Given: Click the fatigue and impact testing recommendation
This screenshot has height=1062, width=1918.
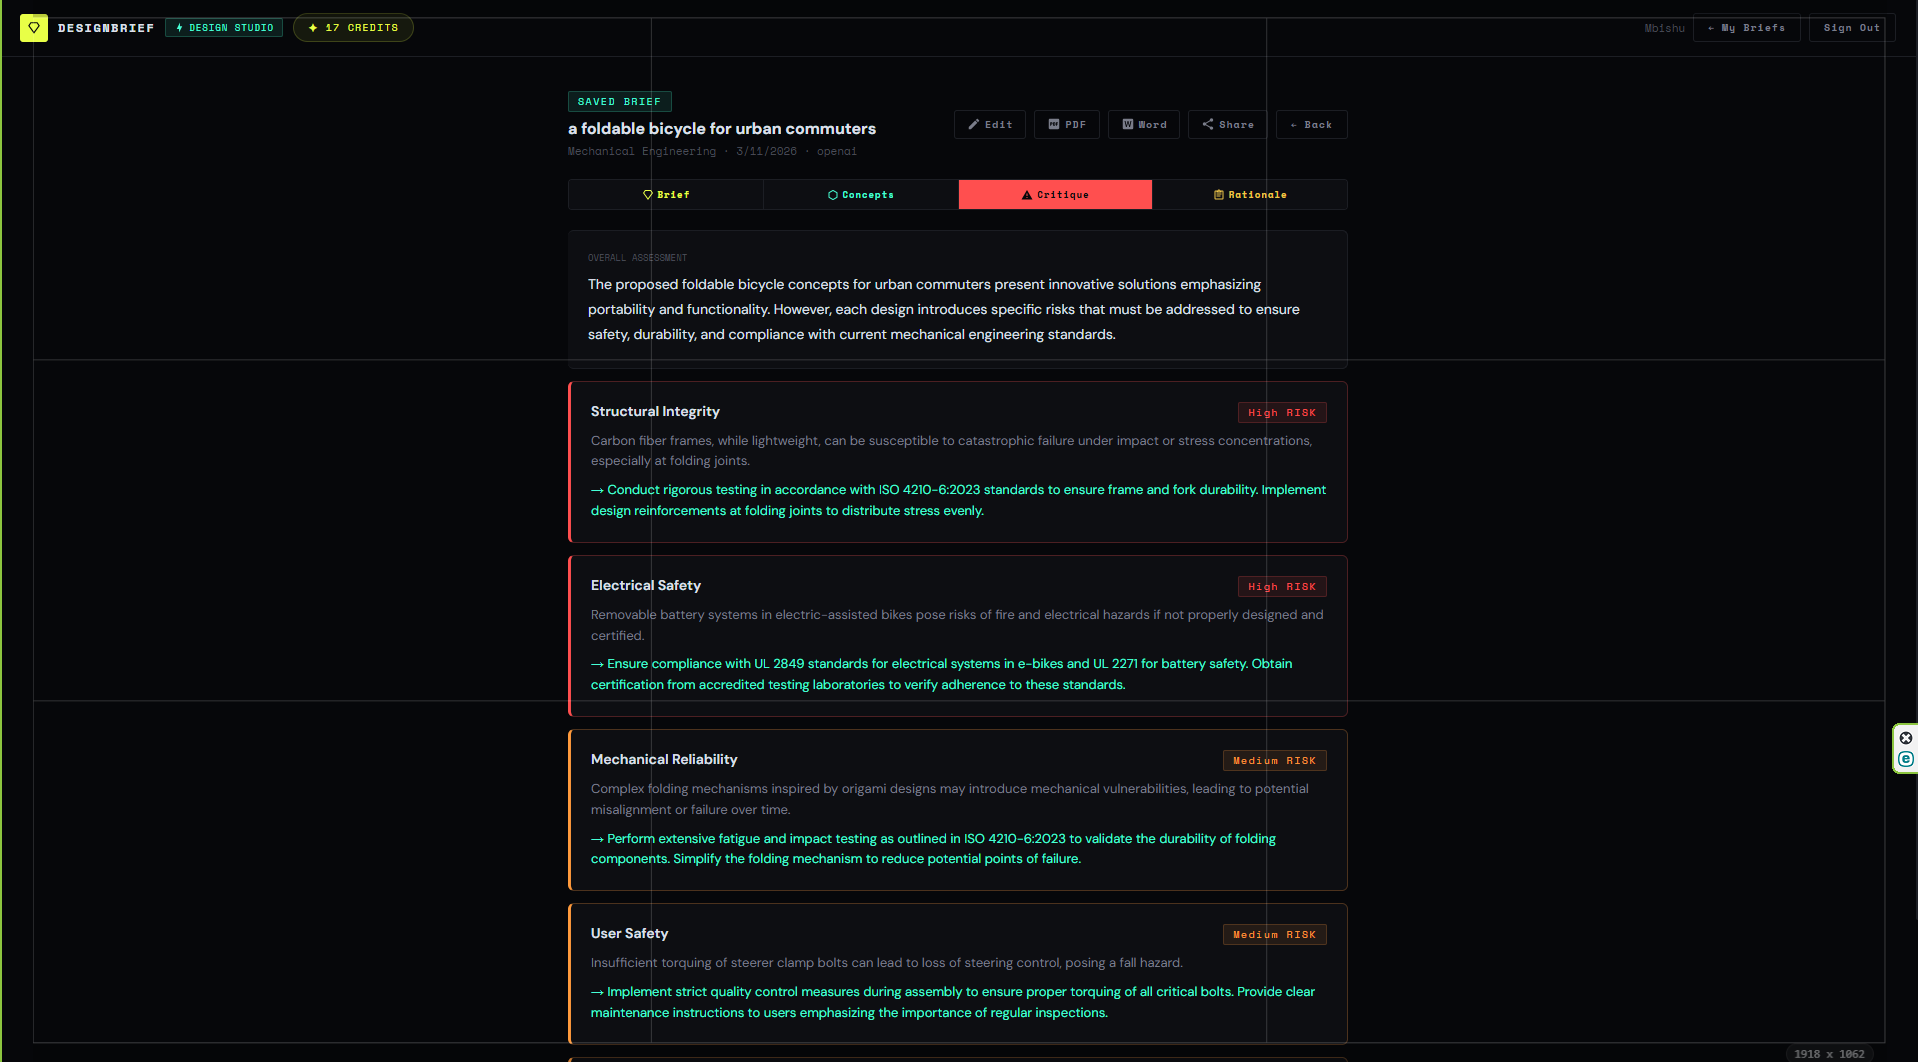Looking at the screenshot, I should click(933, 849).
